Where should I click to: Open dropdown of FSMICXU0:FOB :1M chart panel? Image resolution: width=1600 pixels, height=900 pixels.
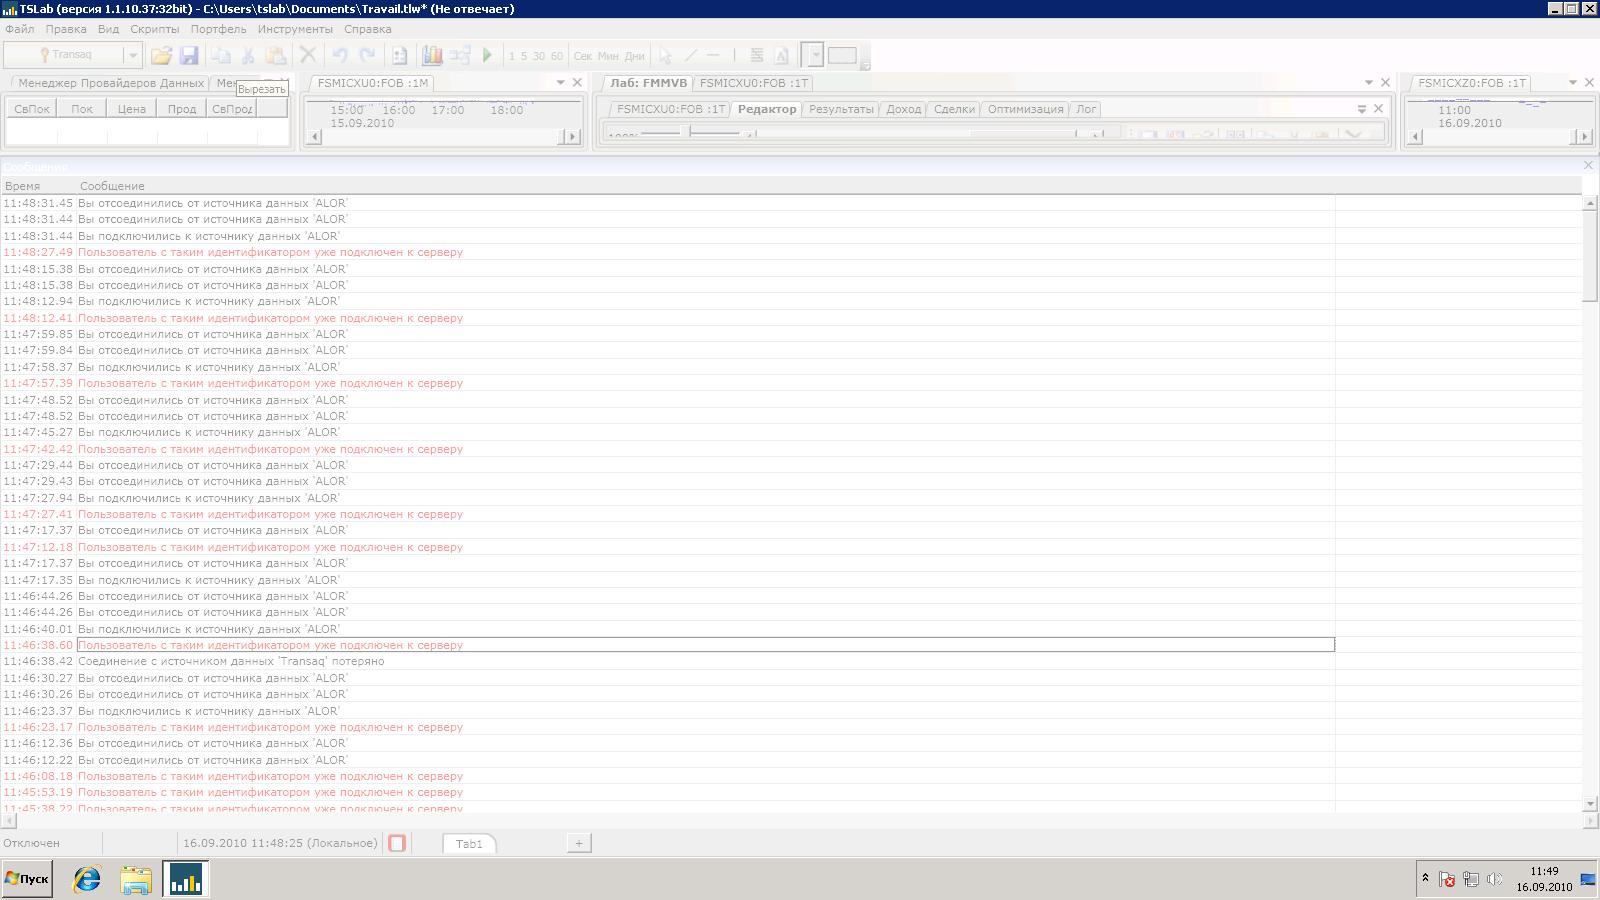click(561, 83)
